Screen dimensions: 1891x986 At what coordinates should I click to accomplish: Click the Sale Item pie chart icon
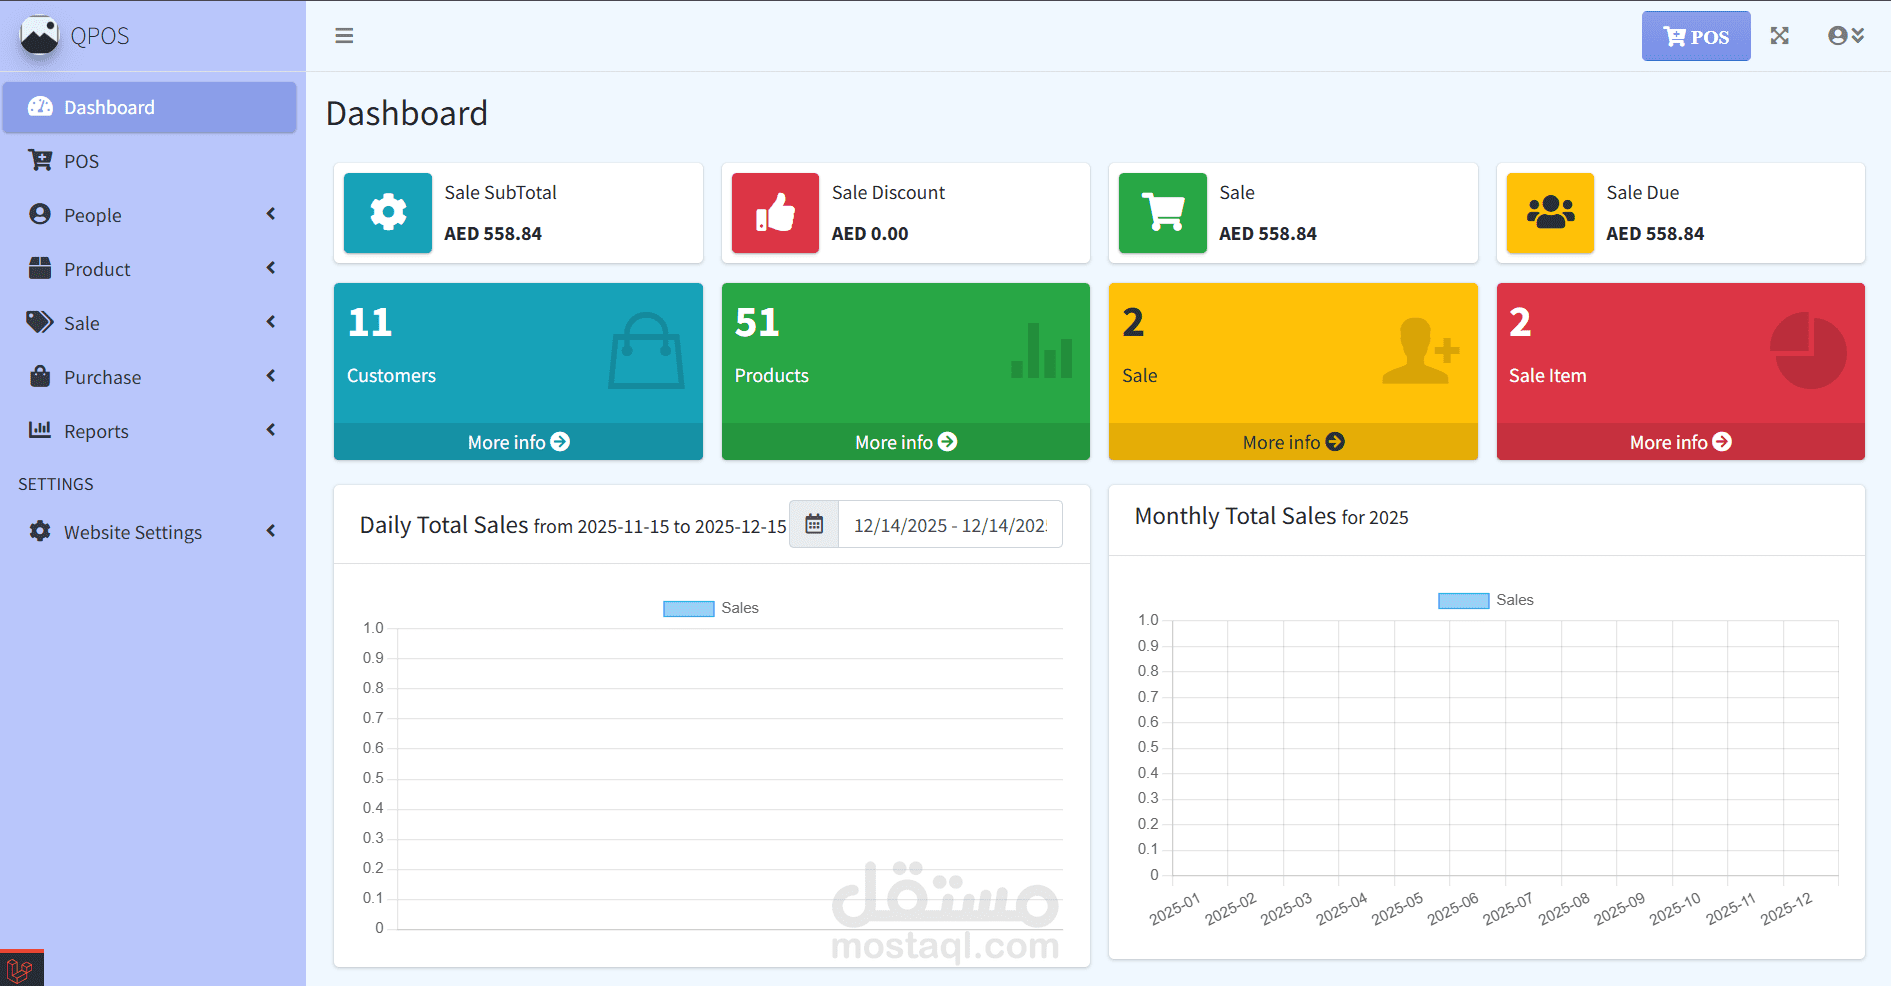1808,351
